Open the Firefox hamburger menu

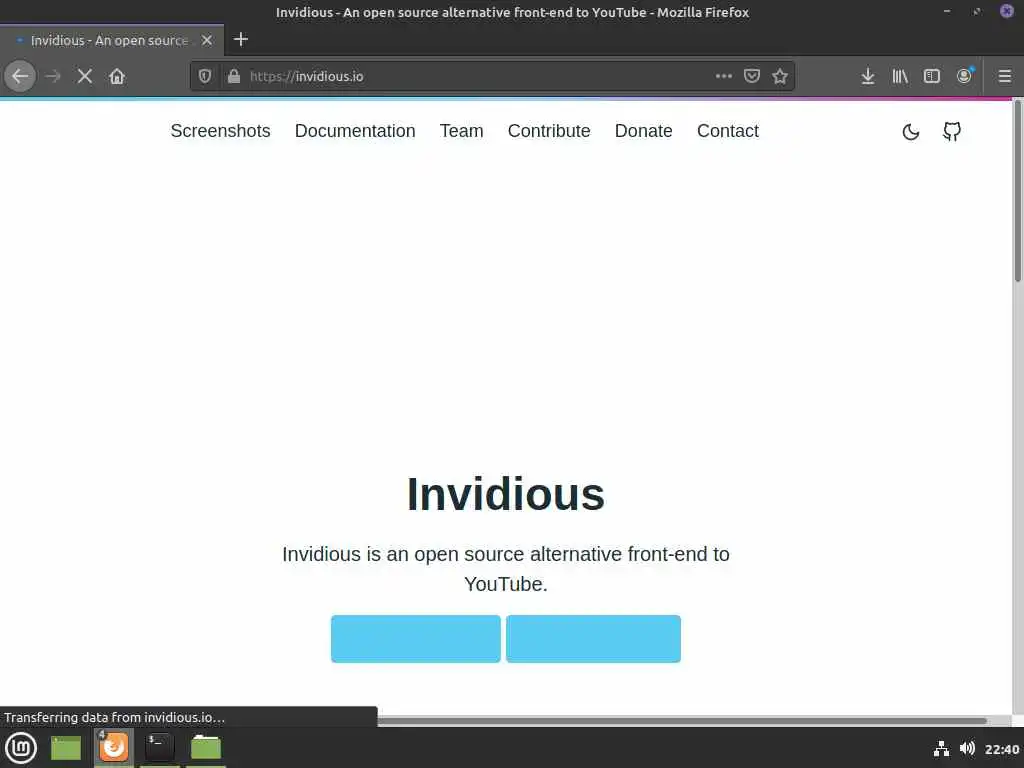coord(1005,76)
